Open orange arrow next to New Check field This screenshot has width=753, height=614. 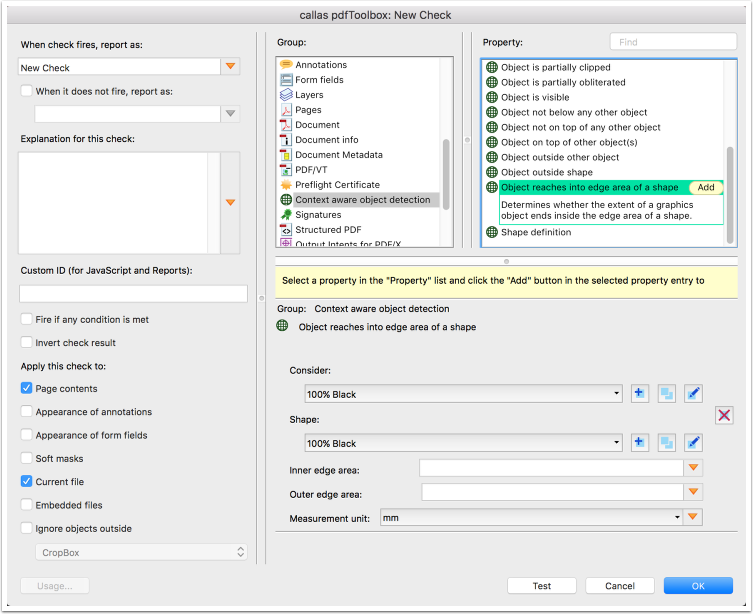tap(231, 66)
